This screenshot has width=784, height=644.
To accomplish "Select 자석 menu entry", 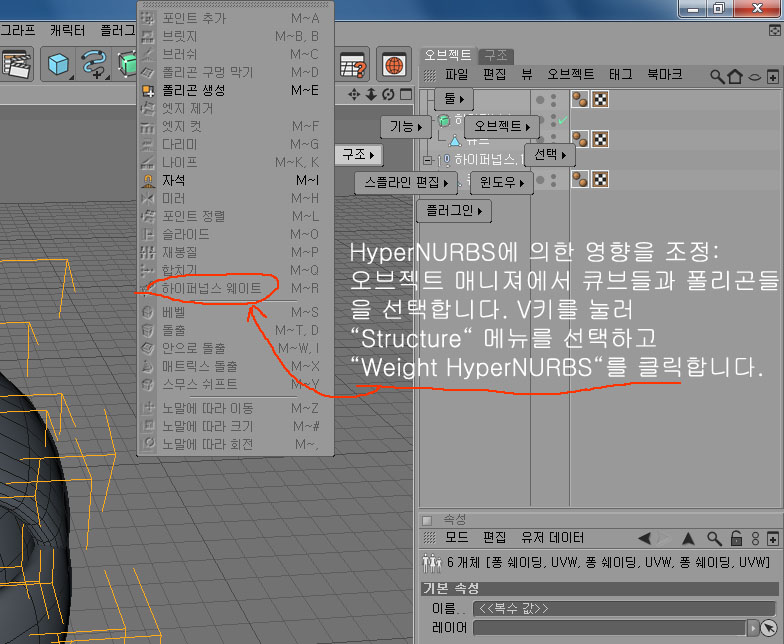I will 235,180.
